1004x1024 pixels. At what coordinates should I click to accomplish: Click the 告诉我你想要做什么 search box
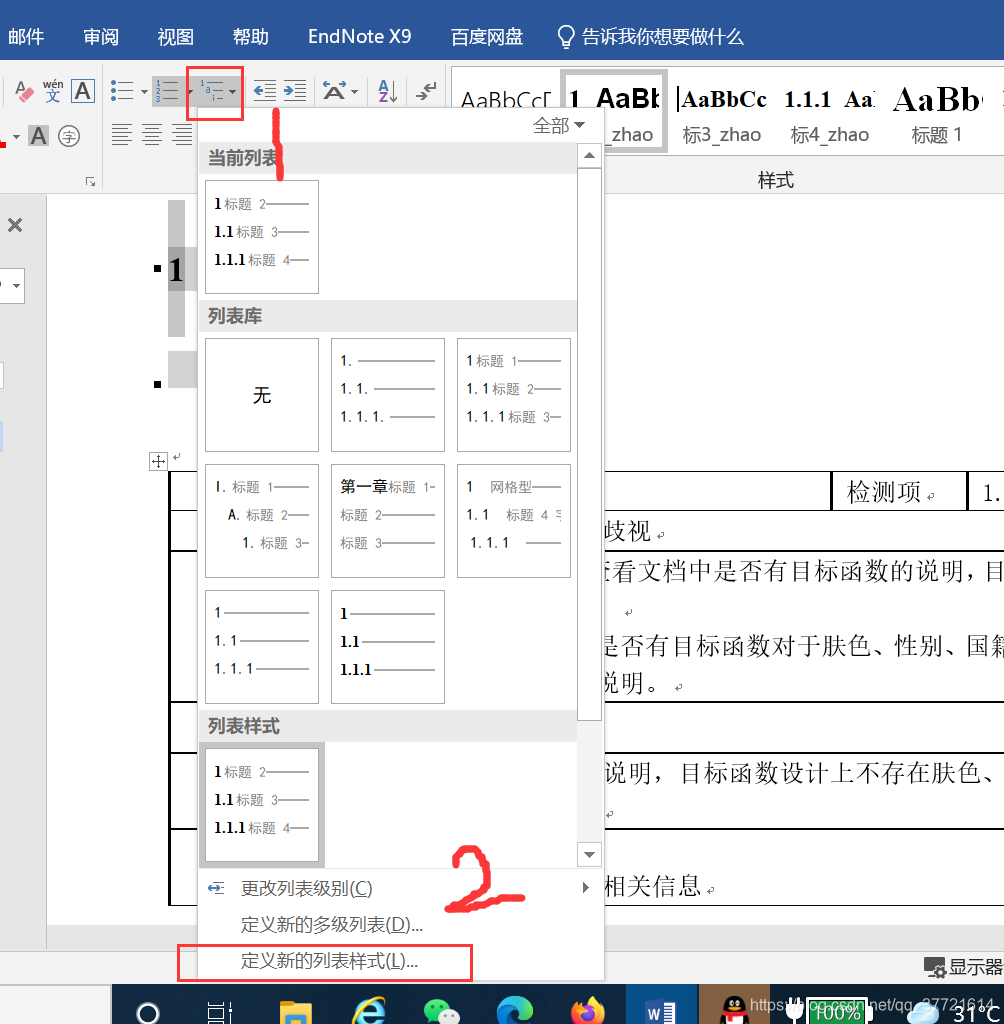(651, 37)
